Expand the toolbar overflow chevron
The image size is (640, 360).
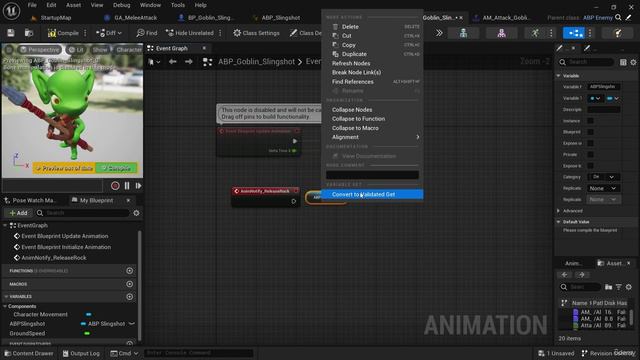click(439, 33)
